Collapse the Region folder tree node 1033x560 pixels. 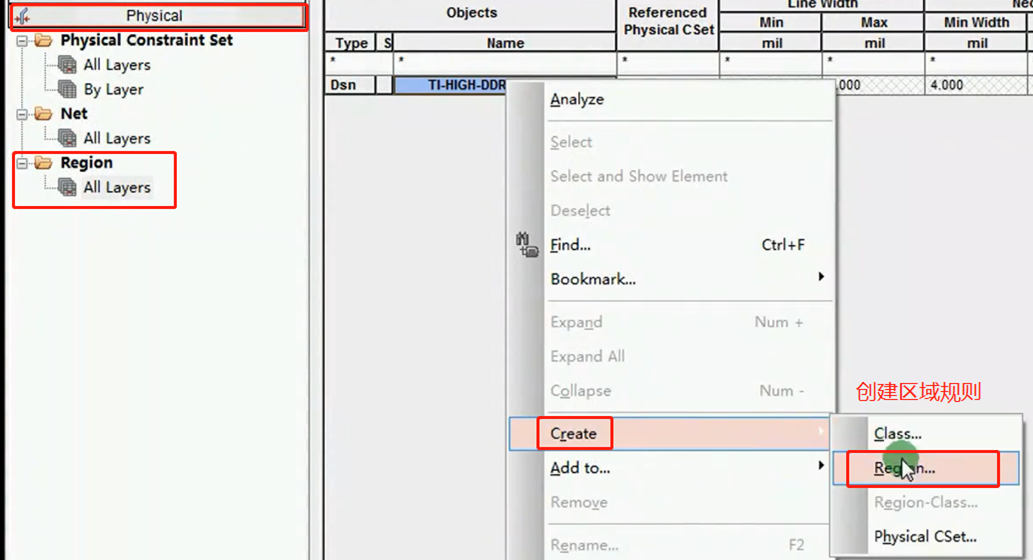coord(22,163)
